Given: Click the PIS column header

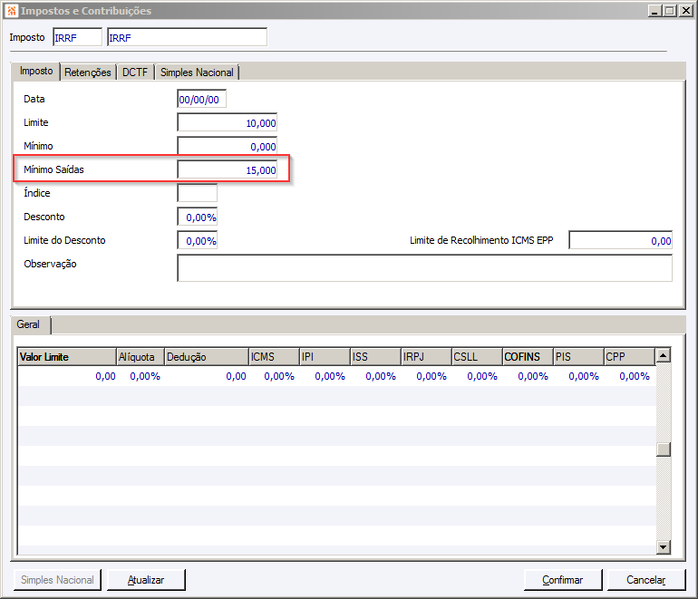Looking at the screenshot, I should tap(579, 357).
